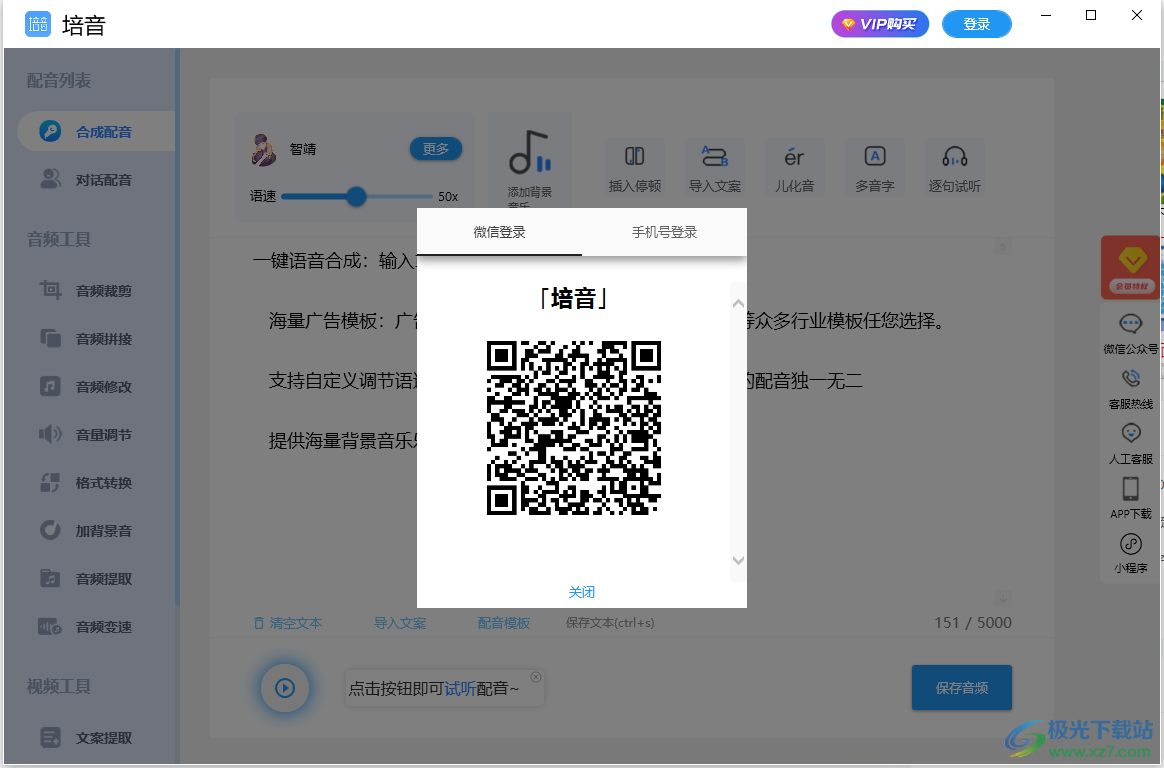
Task: Click the 音频工具 sidebar heading
Action: [x=59, y=239]
